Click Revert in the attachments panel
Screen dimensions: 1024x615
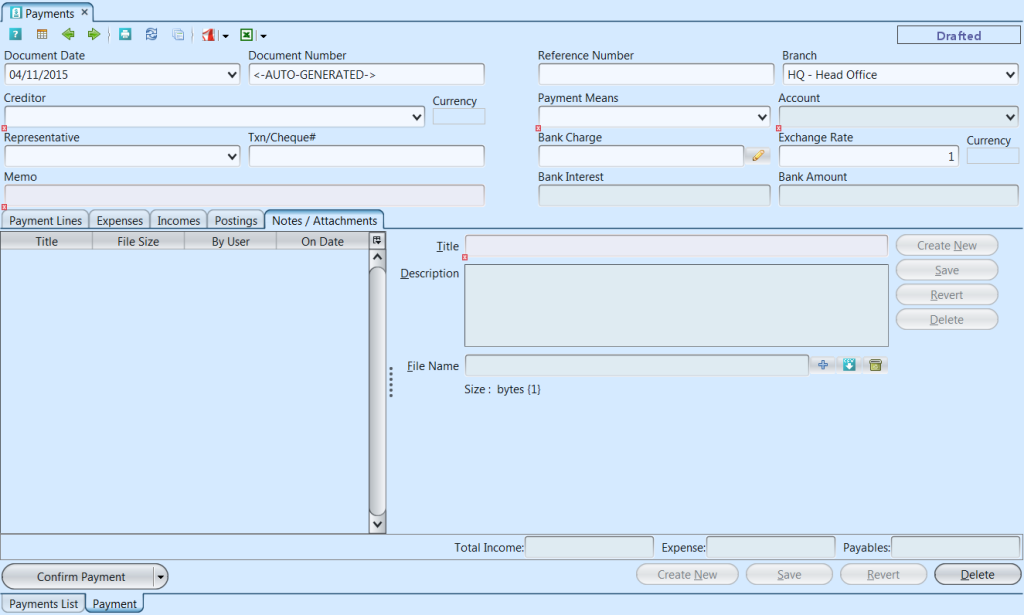coord(947,295)
